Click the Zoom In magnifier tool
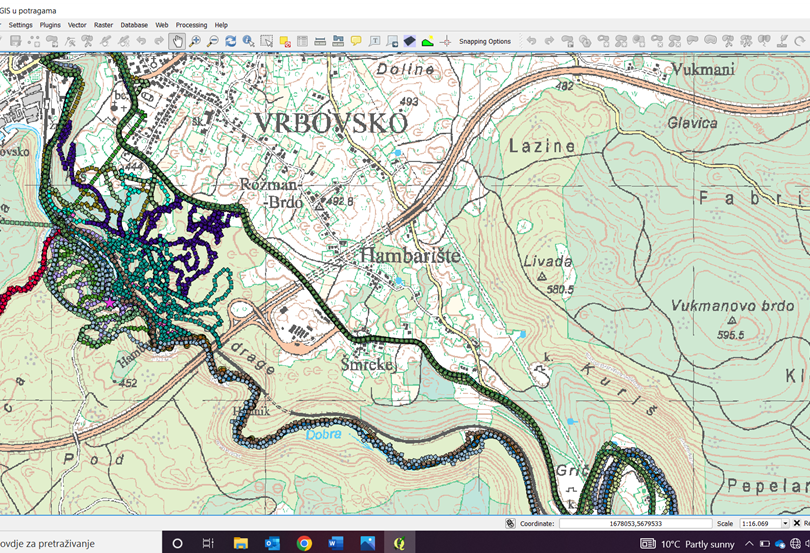The height and width of the screenshot is (553, 810). [195, 41]
